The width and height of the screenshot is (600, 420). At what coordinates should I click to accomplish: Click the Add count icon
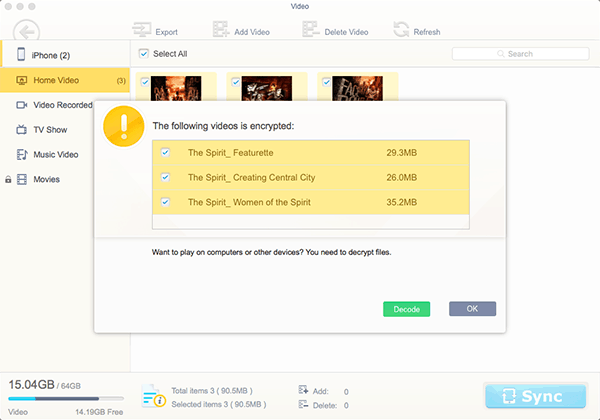303,390
